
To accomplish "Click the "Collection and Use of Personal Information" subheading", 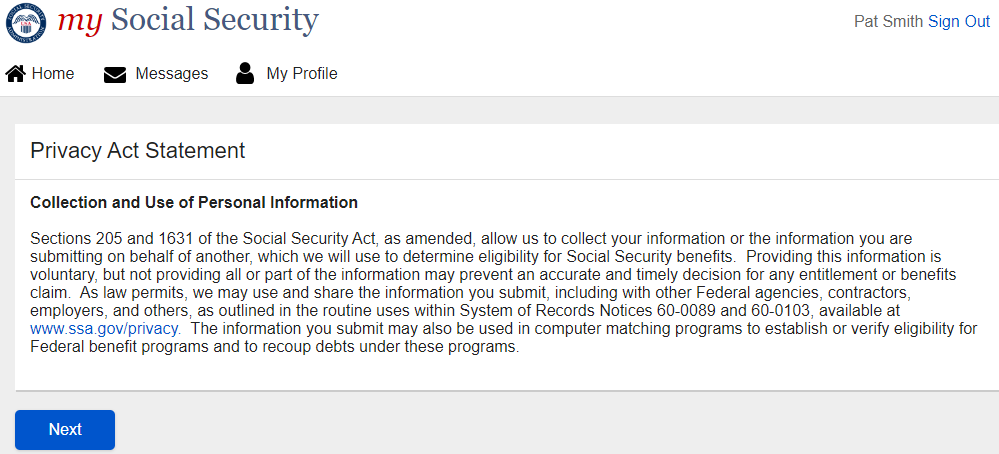I will [x=194, y=203].
